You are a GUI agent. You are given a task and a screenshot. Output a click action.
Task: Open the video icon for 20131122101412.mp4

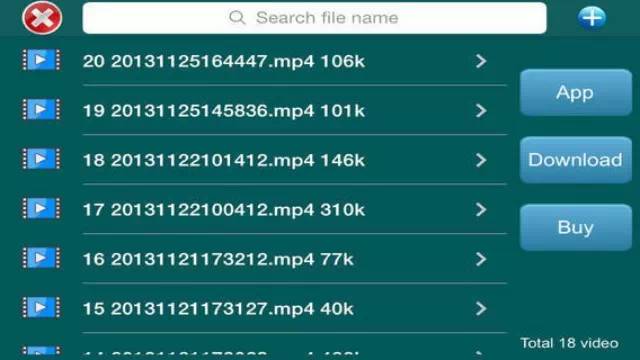tap(41, 159)
